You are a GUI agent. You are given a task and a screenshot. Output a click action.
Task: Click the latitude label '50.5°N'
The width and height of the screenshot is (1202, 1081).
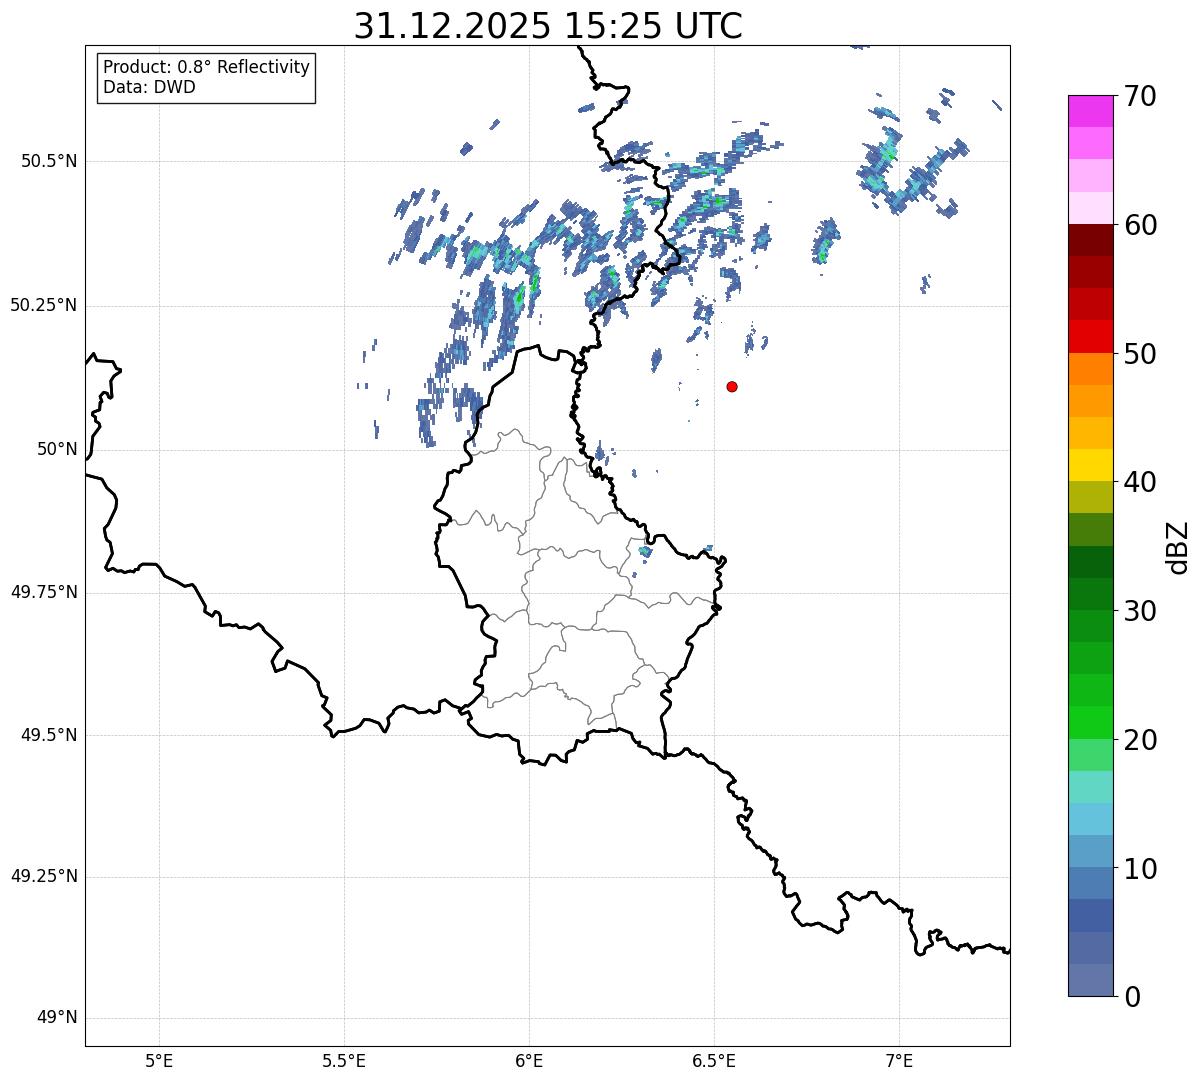coord(49,161)
